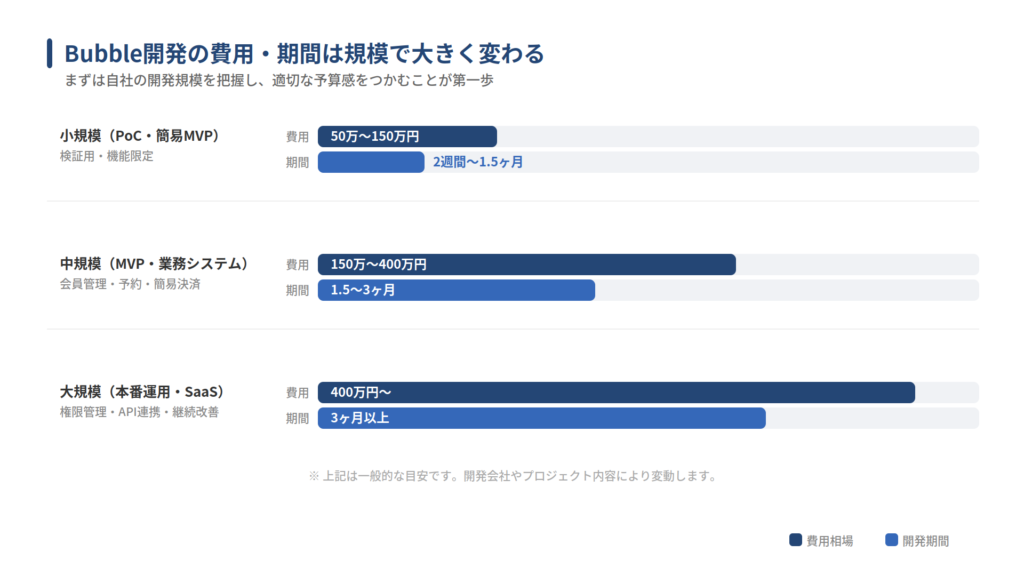Click the small-scale 期間 blue bar
Image resolution: width=1024 pixels, height=576 pixels.
tap(371, 162)
